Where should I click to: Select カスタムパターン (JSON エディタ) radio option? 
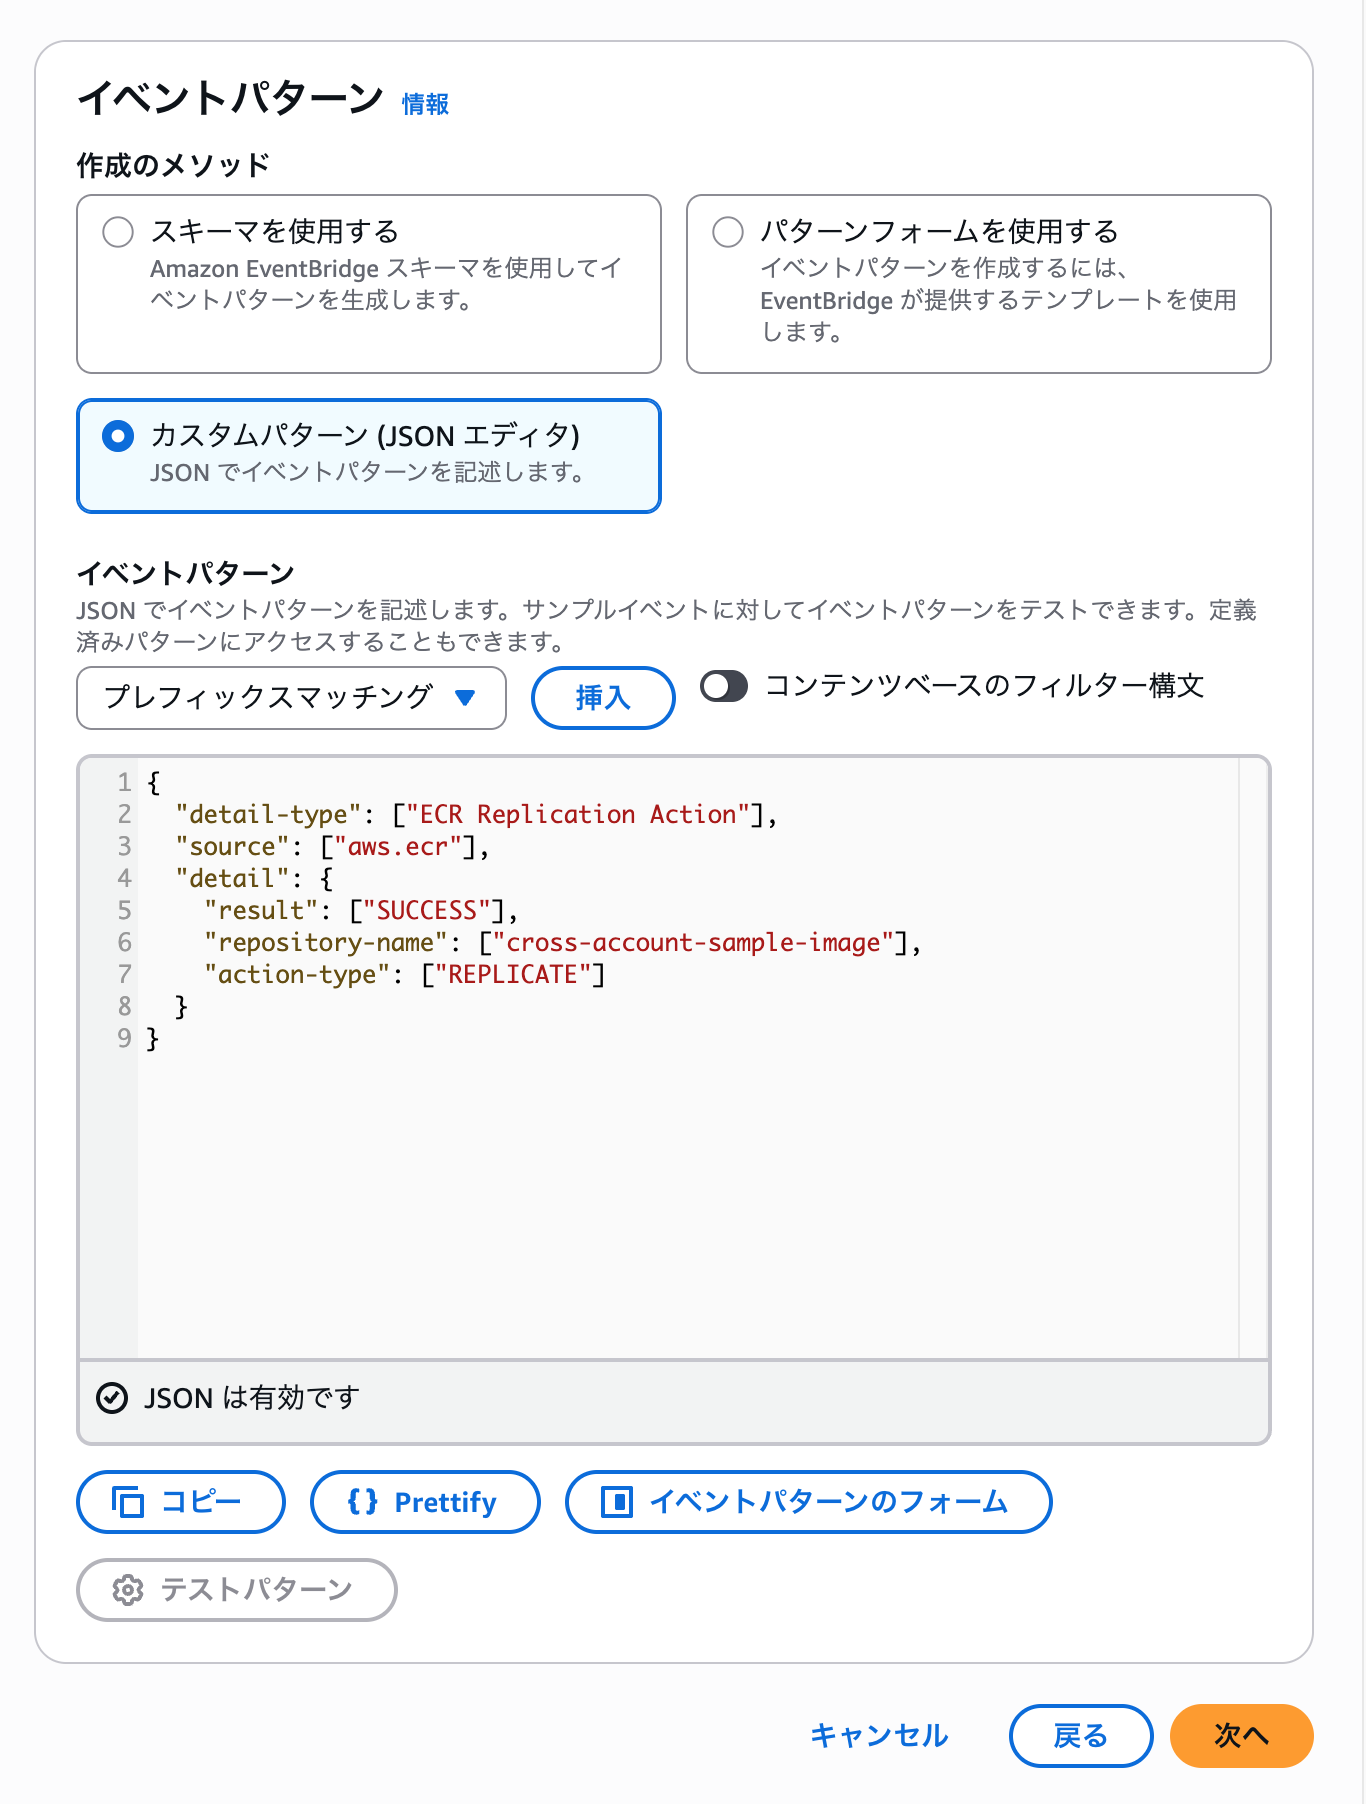click(118, 436)
